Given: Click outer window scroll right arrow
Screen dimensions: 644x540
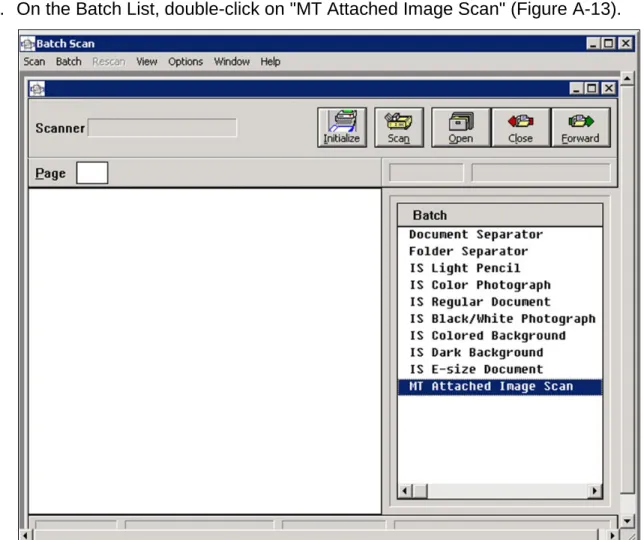Looking at the screenshot, I should click(x=613, y=535).
